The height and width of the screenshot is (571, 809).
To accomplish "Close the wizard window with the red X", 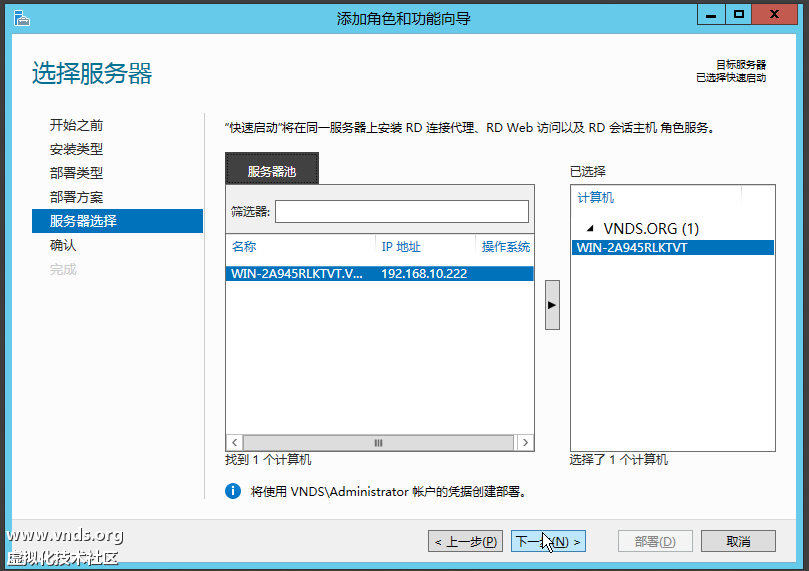I will tap(774, 14).
